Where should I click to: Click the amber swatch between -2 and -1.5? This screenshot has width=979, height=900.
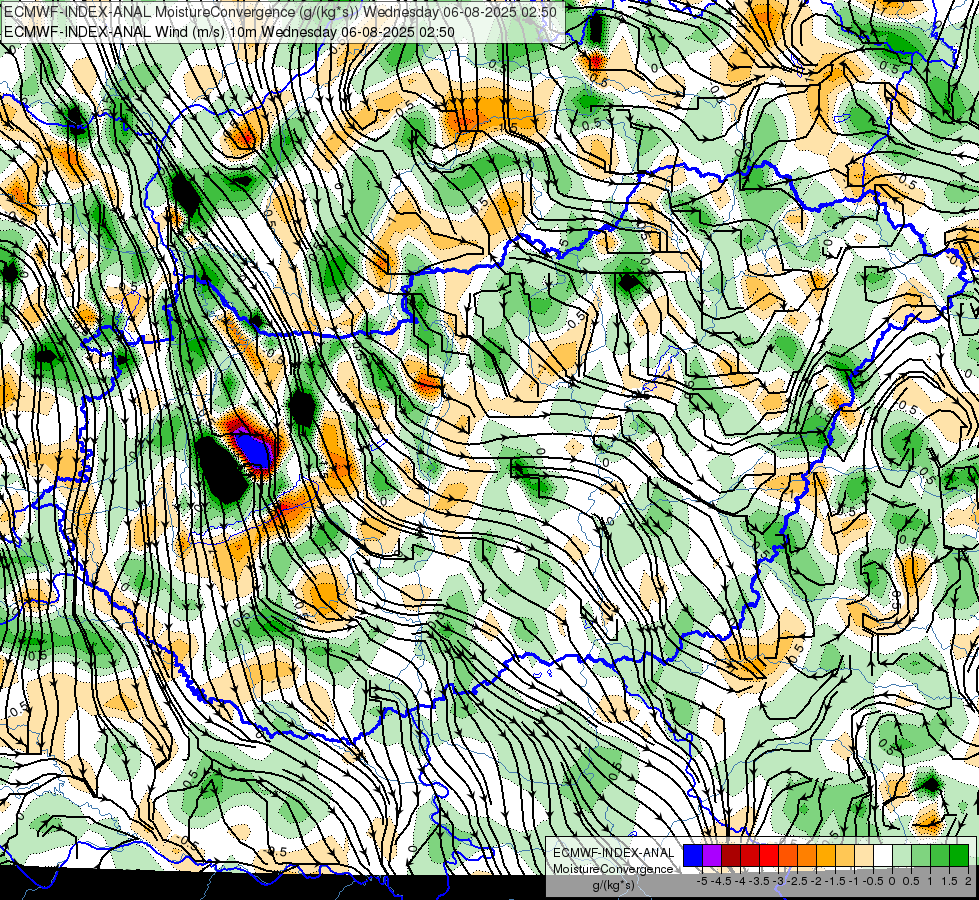point(826,856)
